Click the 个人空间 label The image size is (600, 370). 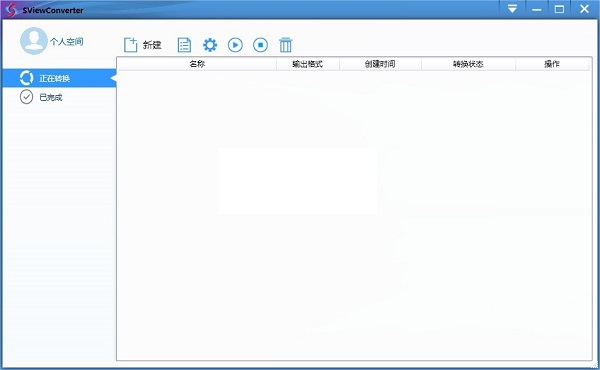point(67,41)
